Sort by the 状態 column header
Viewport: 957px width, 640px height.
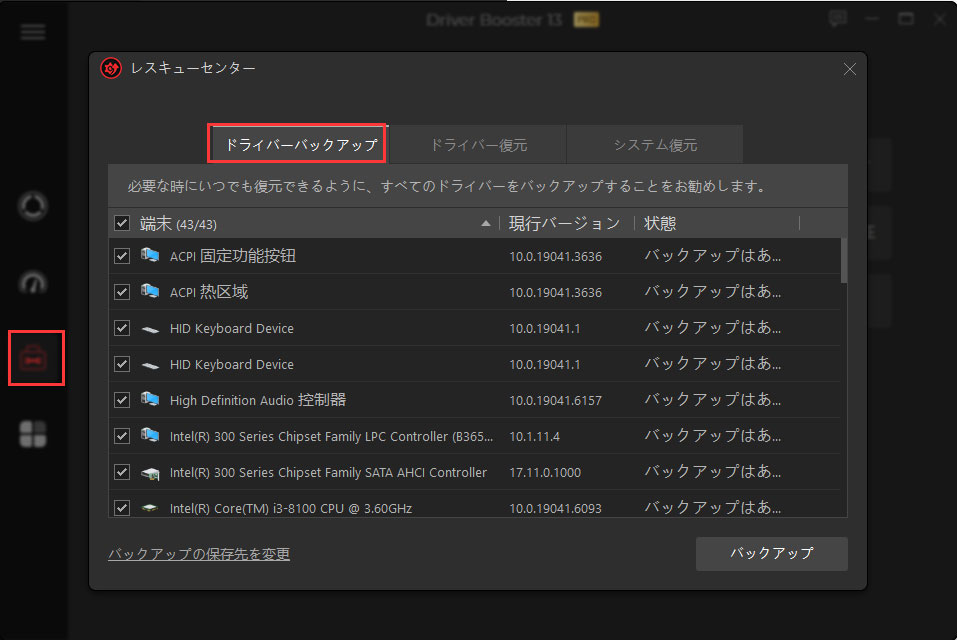pos(660,223)
